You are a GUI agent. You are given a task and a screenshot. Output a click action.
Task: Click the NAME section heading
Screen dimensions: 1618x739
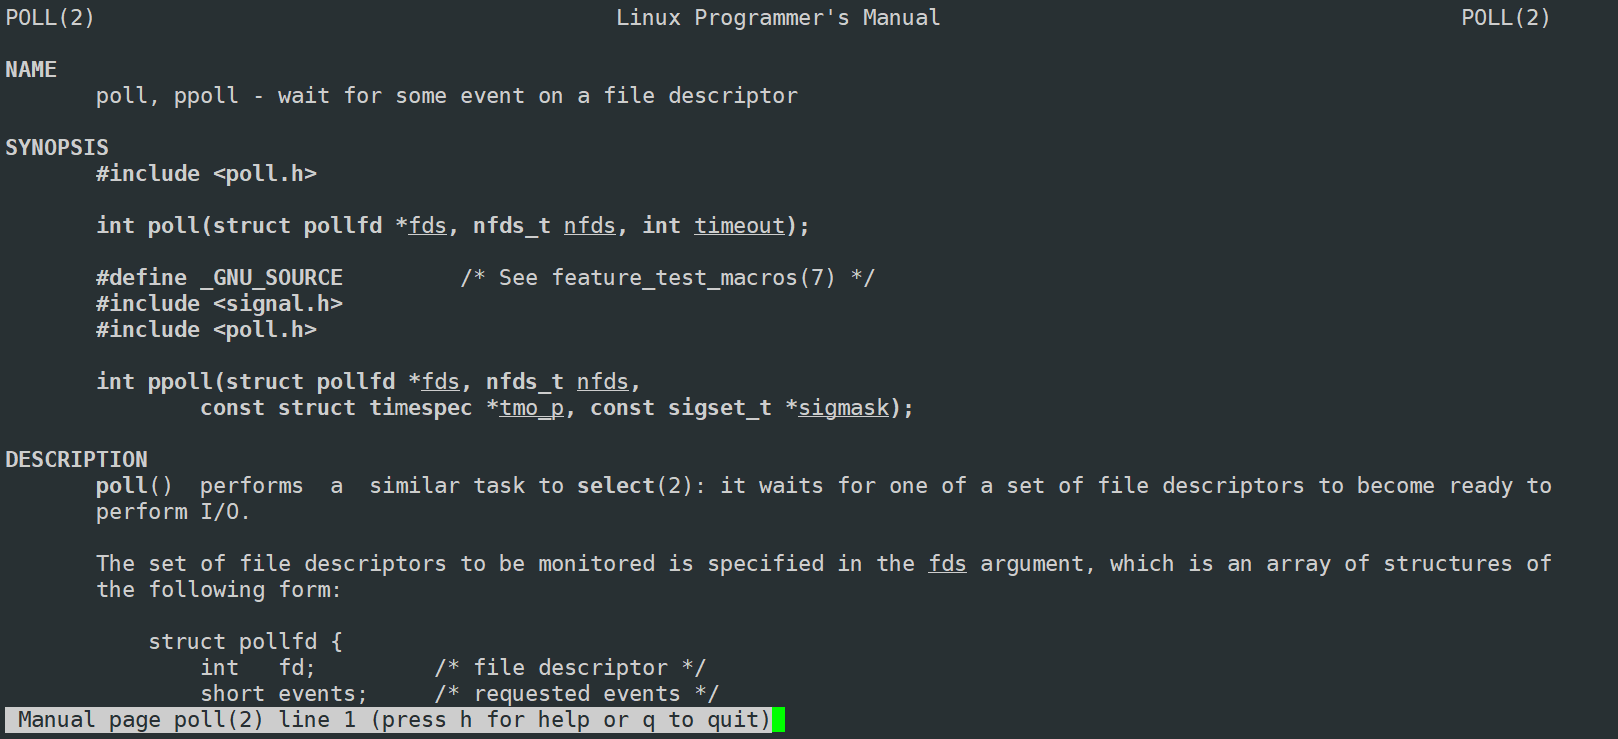[x=31, y=70]
